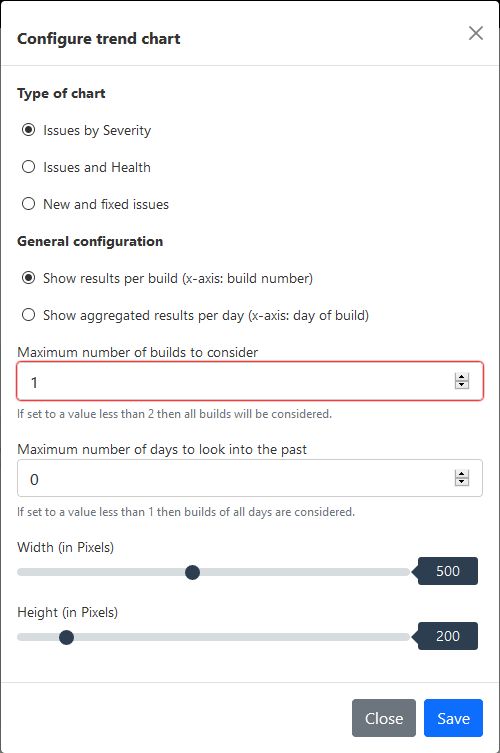
Task: Click the Save button
Action: (453, 718)
